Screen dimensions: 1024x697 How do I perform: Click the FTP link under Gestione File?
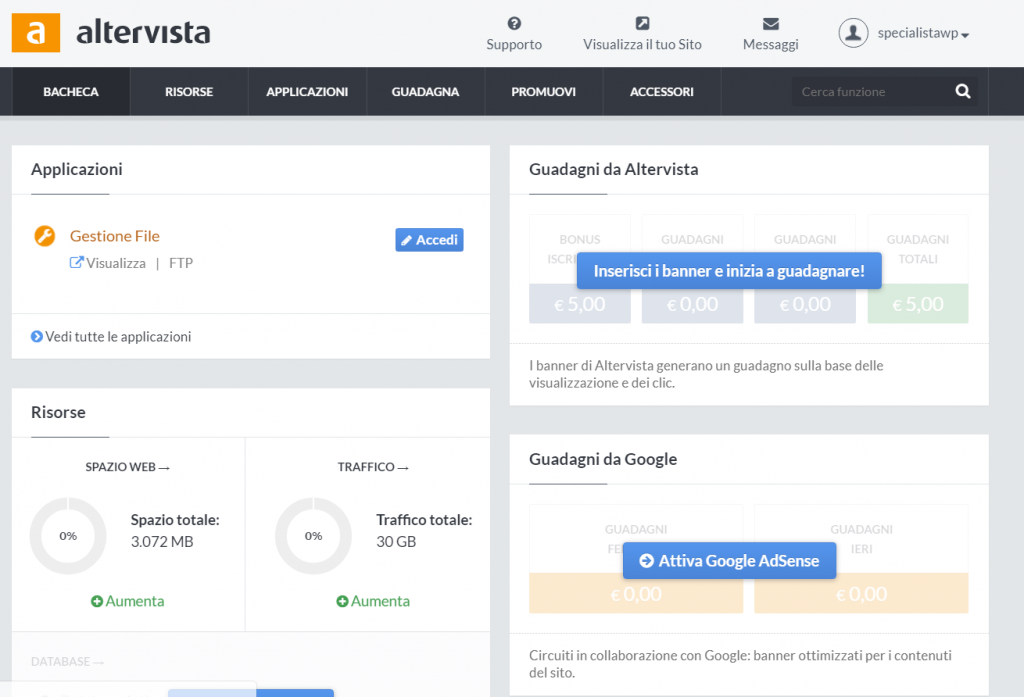tap(181, 263)
